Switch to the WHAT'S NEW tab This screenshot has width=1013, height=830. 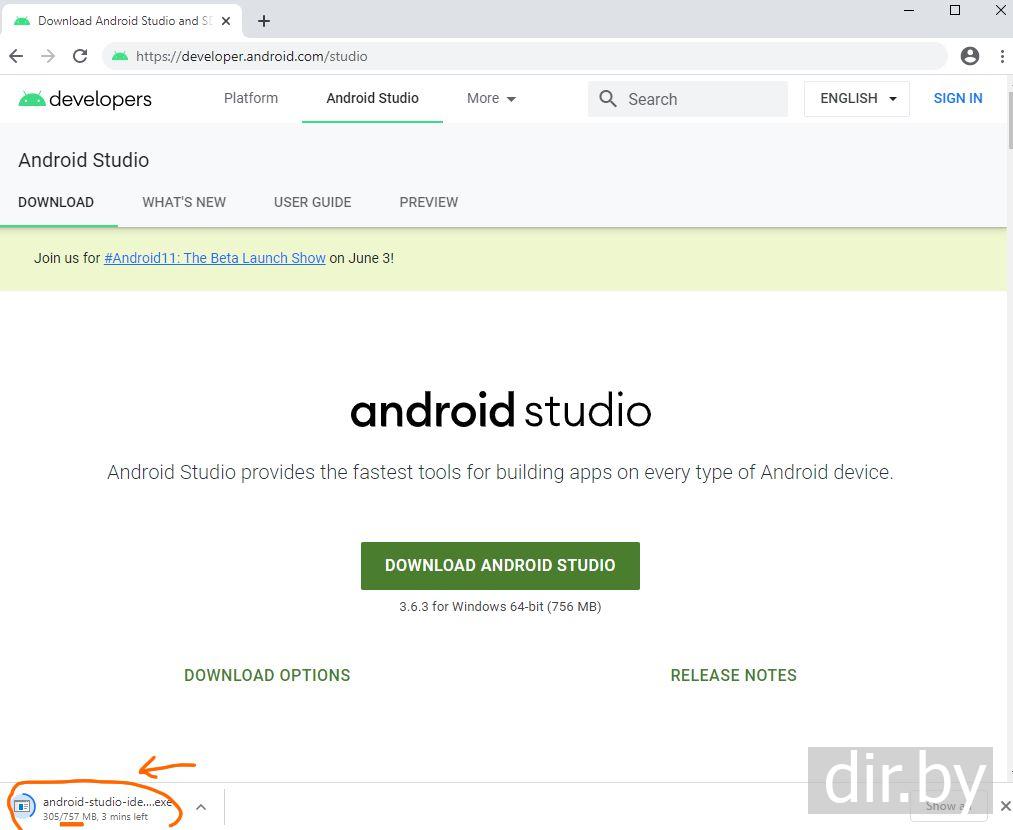tap(184, 202)
